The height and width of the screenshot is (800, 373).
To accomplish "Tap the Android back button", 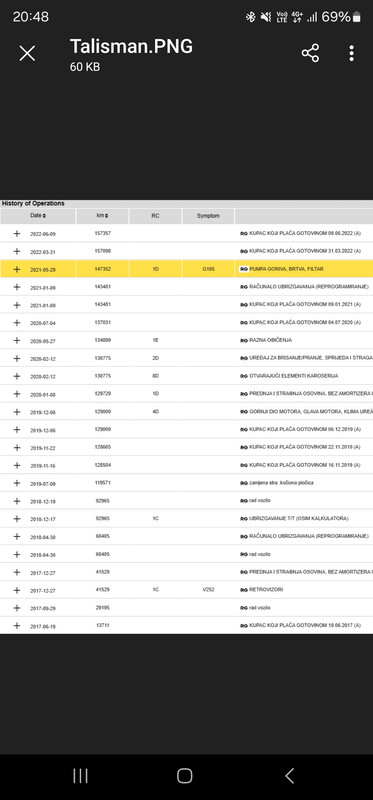I will pyautogui.click(x=289, y=776).
